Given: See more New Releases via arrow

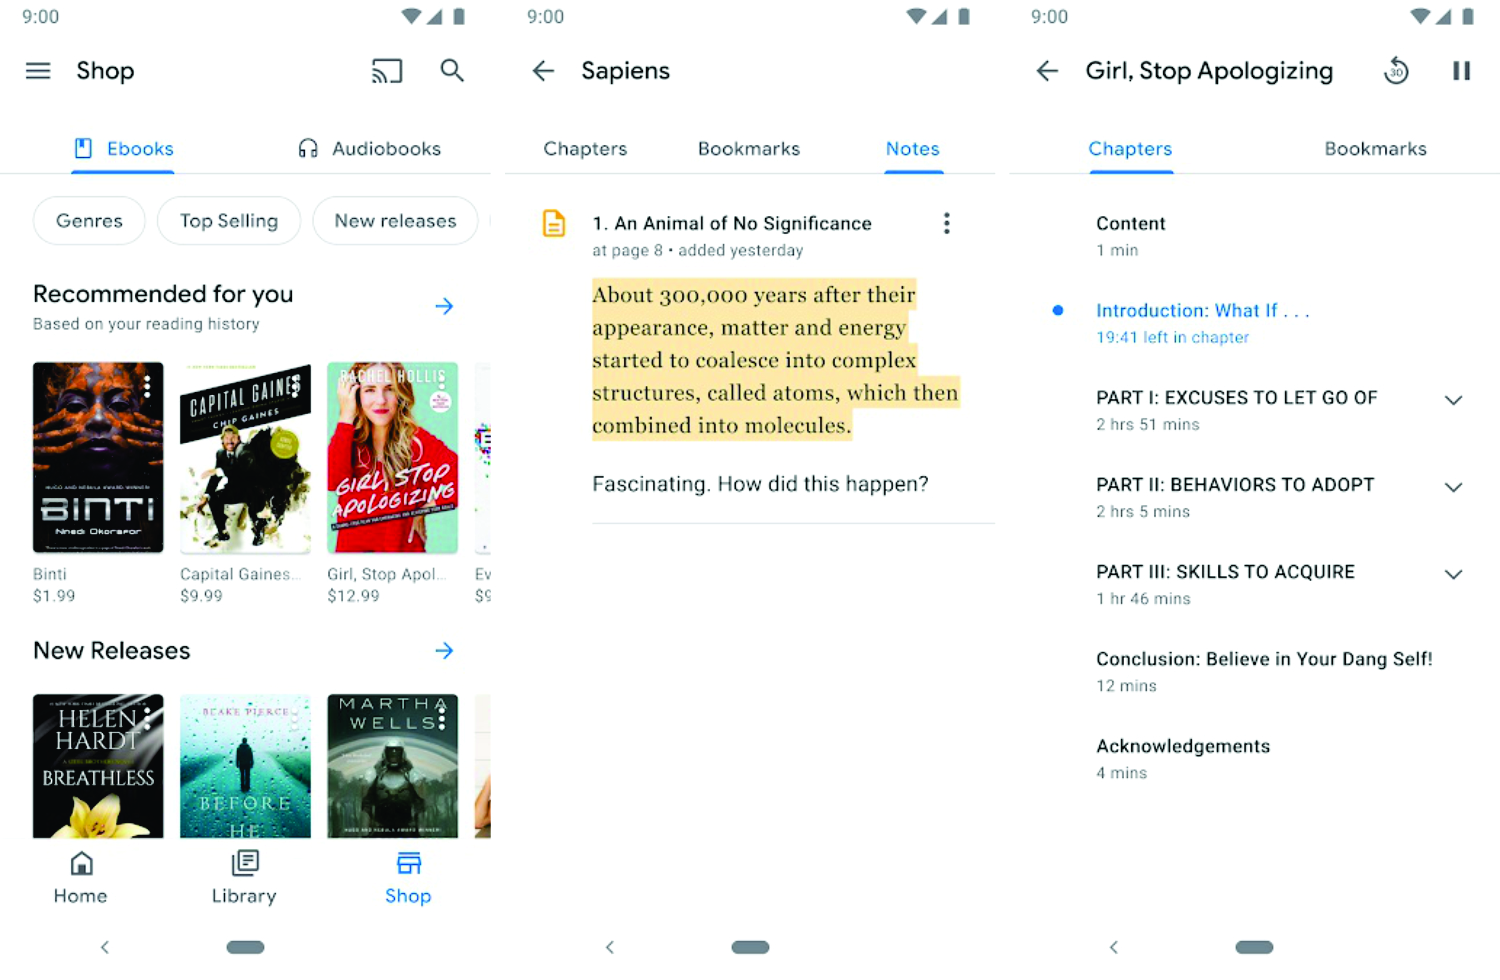Looking at the screenshot, I should click(x=444, y=651).
